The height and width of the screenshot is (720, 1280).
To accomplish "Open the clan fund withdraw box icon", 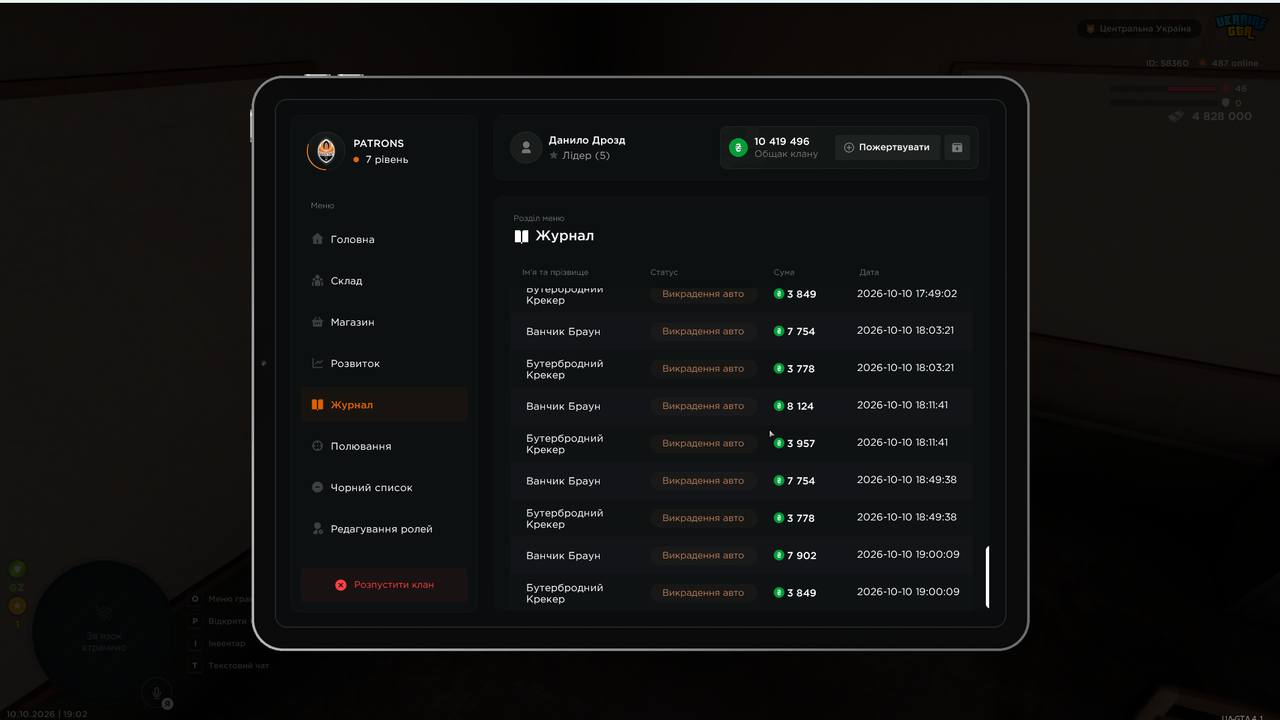I will click(x=957, y=148).
